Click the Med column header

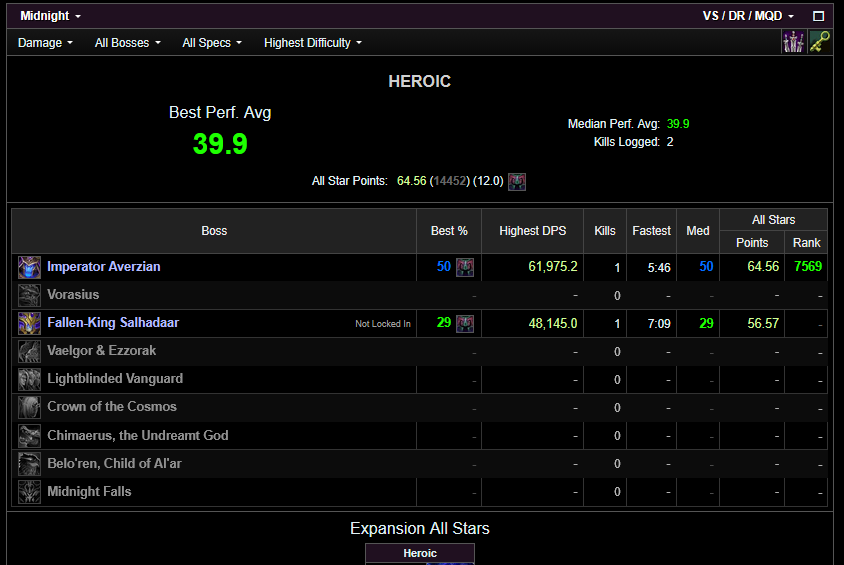(698, 231)
